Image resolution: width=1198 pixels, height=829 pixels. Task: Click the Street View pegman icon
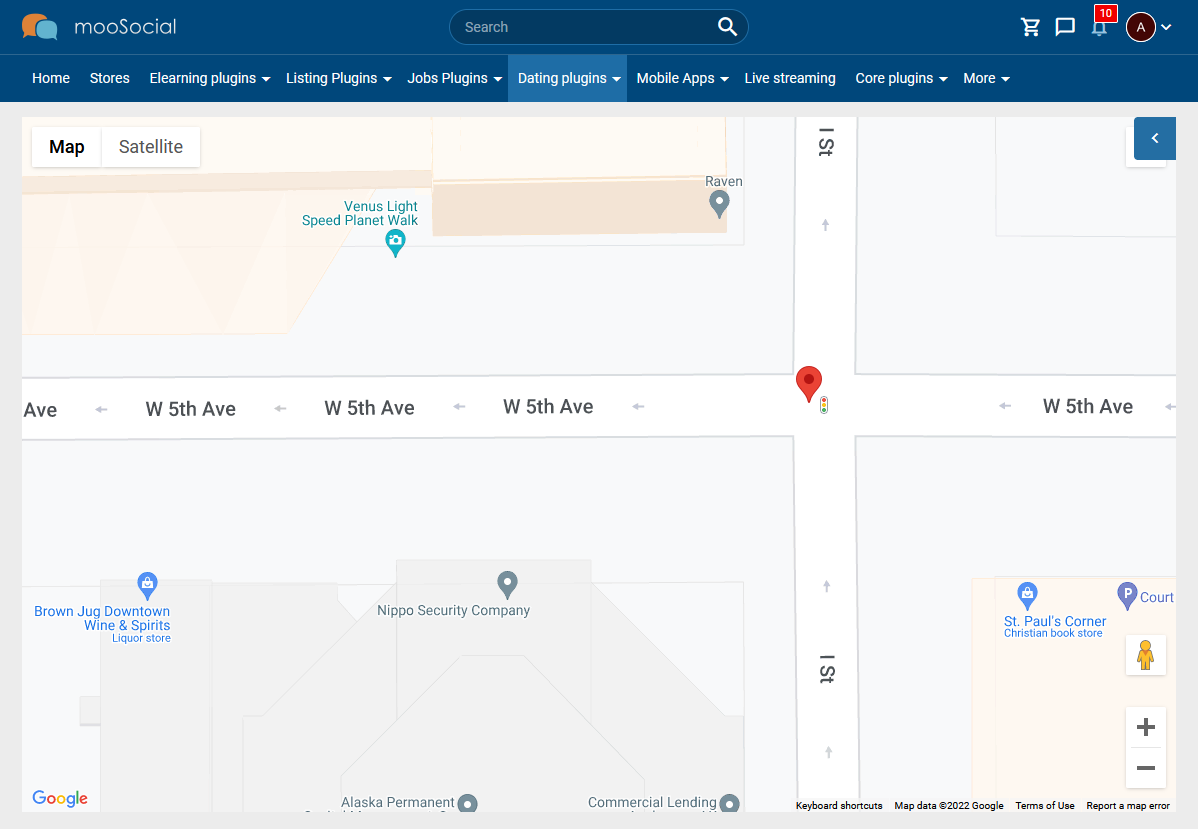click(1145, 655)
